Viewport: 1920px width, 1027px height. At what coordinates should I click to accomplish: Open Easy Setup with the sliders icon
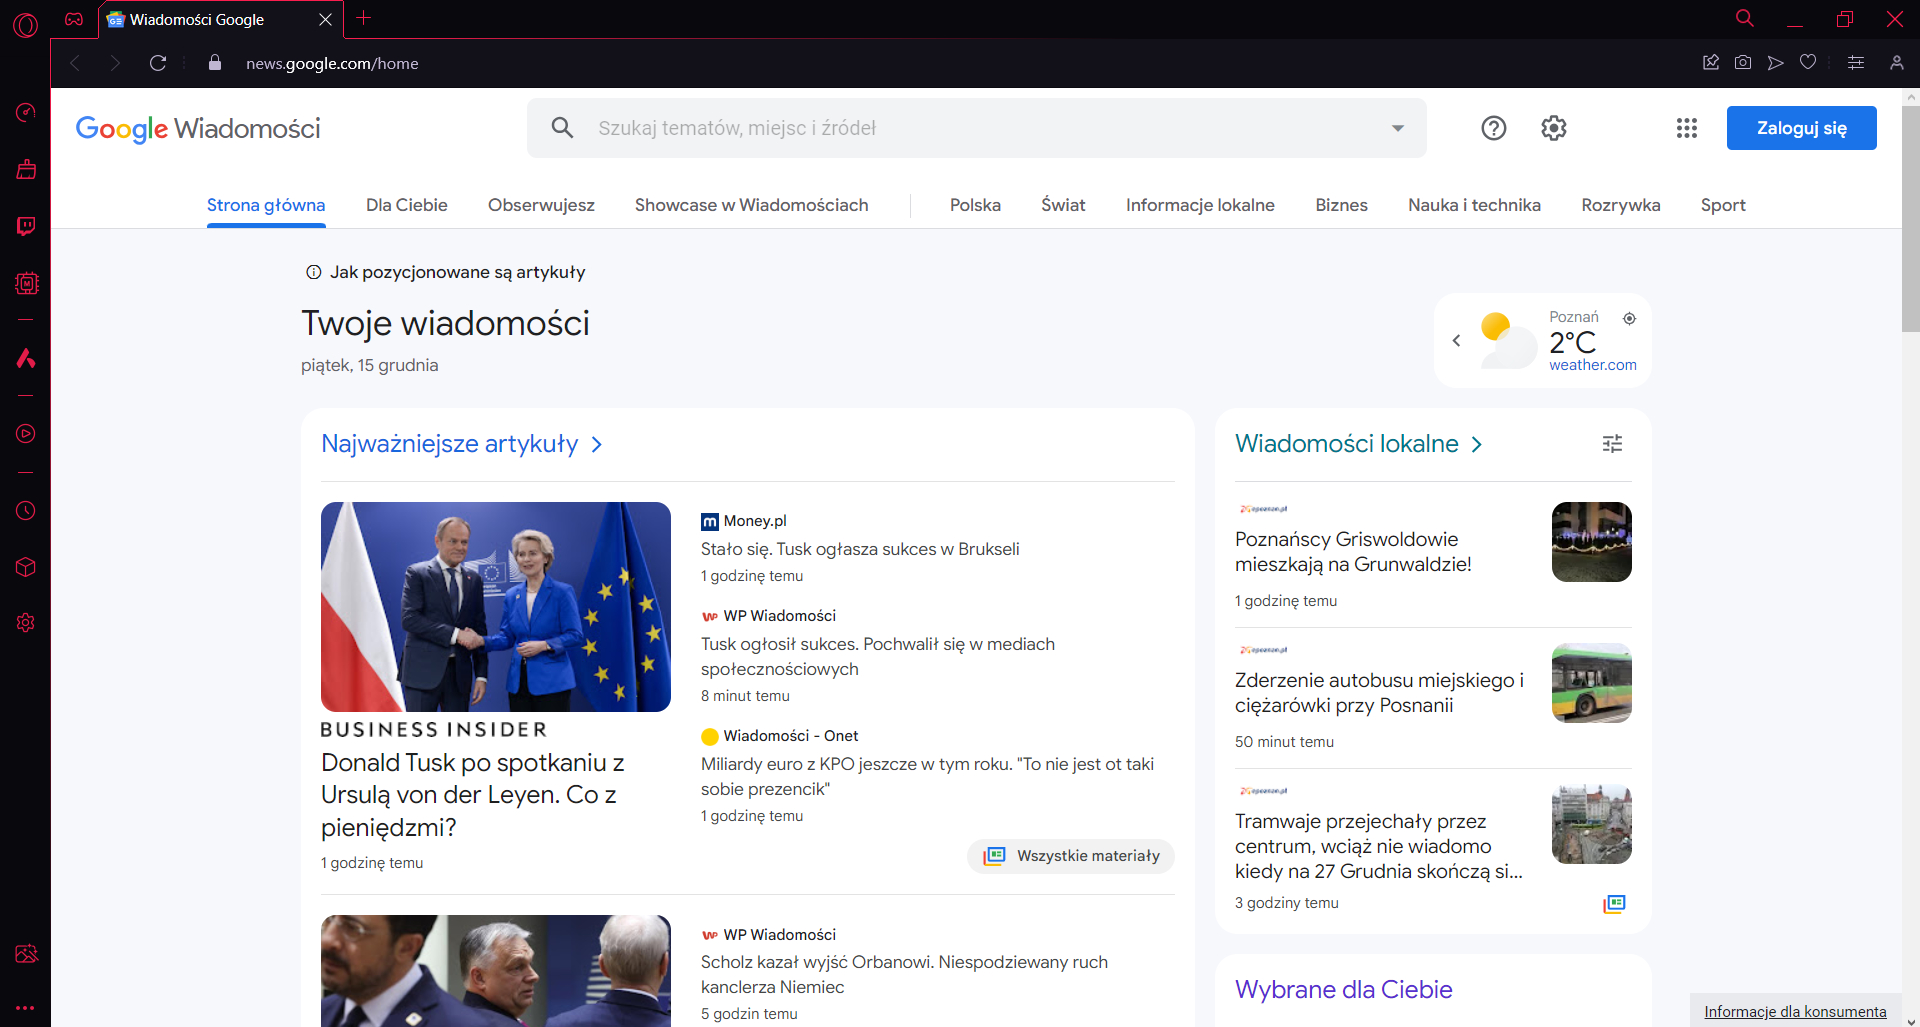(1856, 62)
